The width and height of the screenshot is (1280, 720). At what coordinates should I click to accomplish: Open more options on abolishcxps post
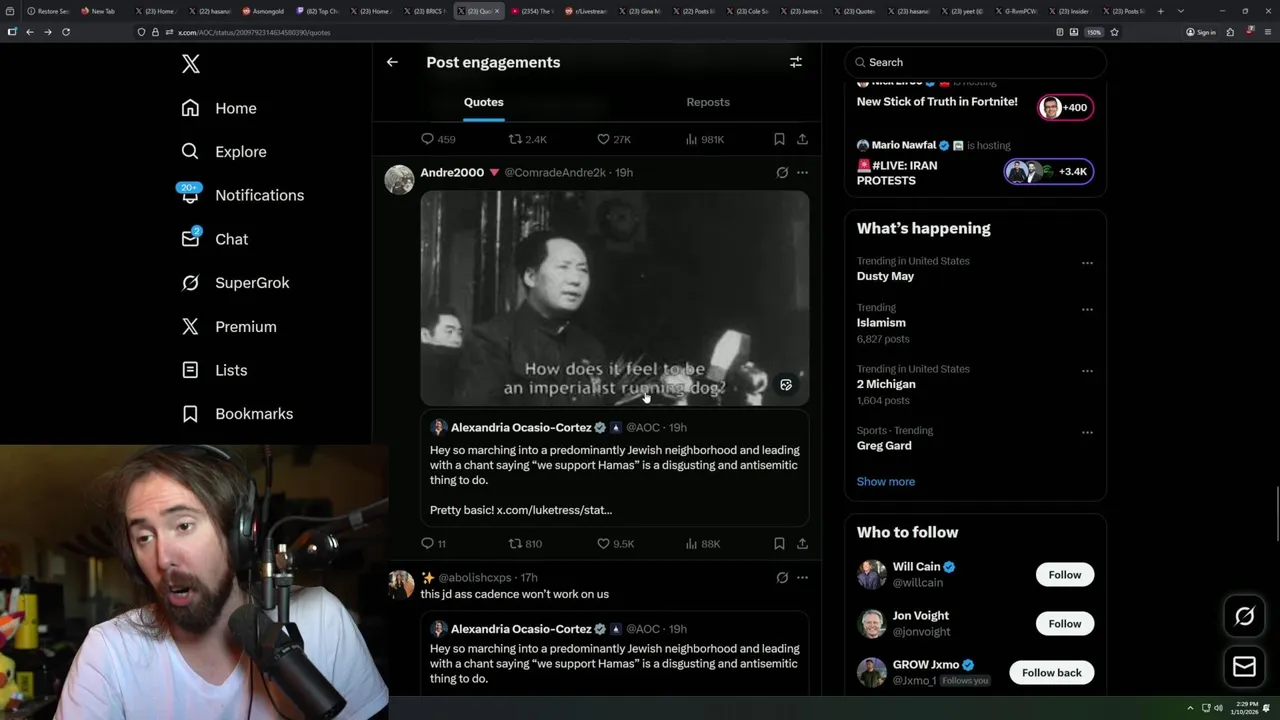(x=802, y=577)
